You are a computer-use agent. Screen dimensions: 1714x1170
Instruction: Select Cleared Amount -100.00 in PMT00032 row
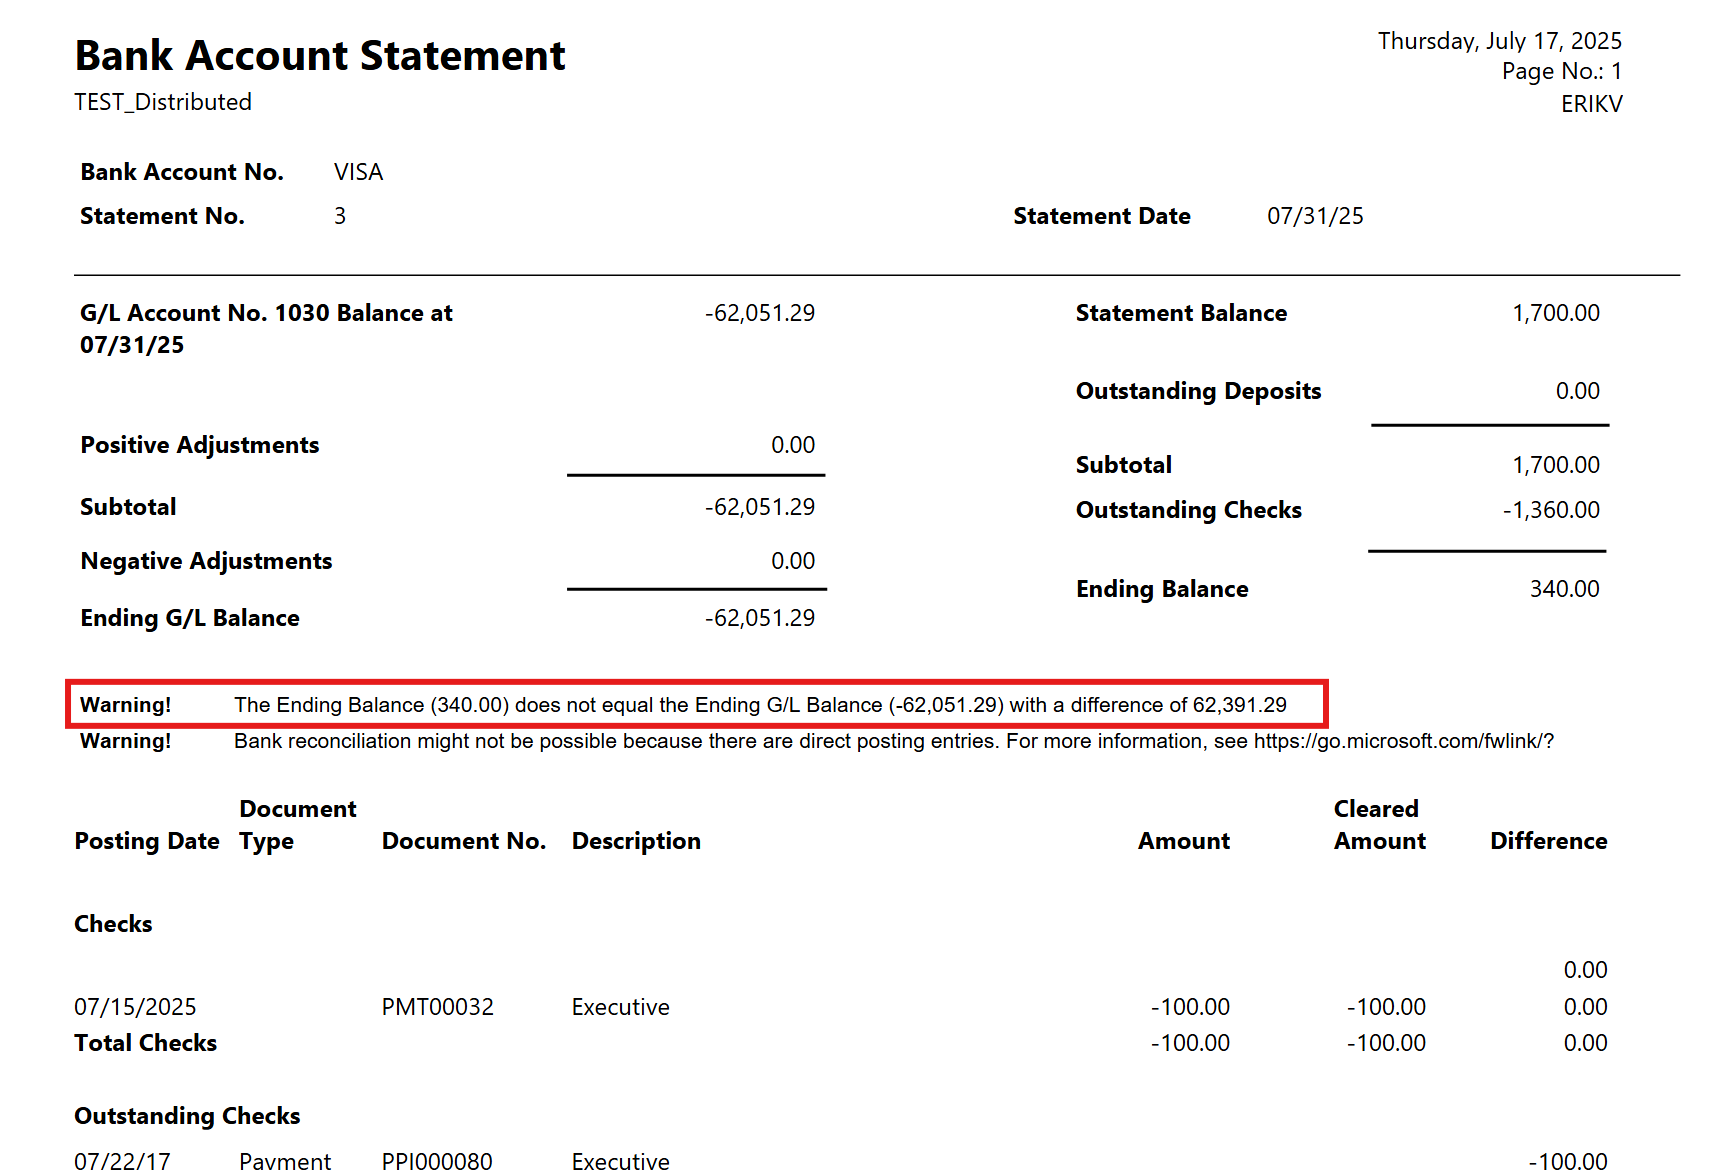[1385, 1007]
